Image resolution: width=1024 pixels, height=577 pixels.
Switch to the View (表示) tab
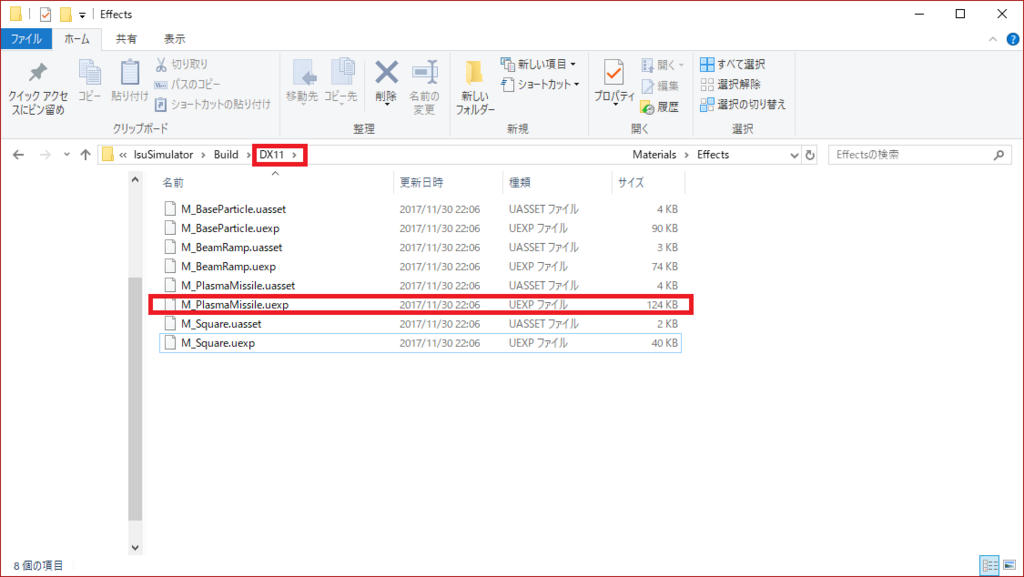pos(174,39)
